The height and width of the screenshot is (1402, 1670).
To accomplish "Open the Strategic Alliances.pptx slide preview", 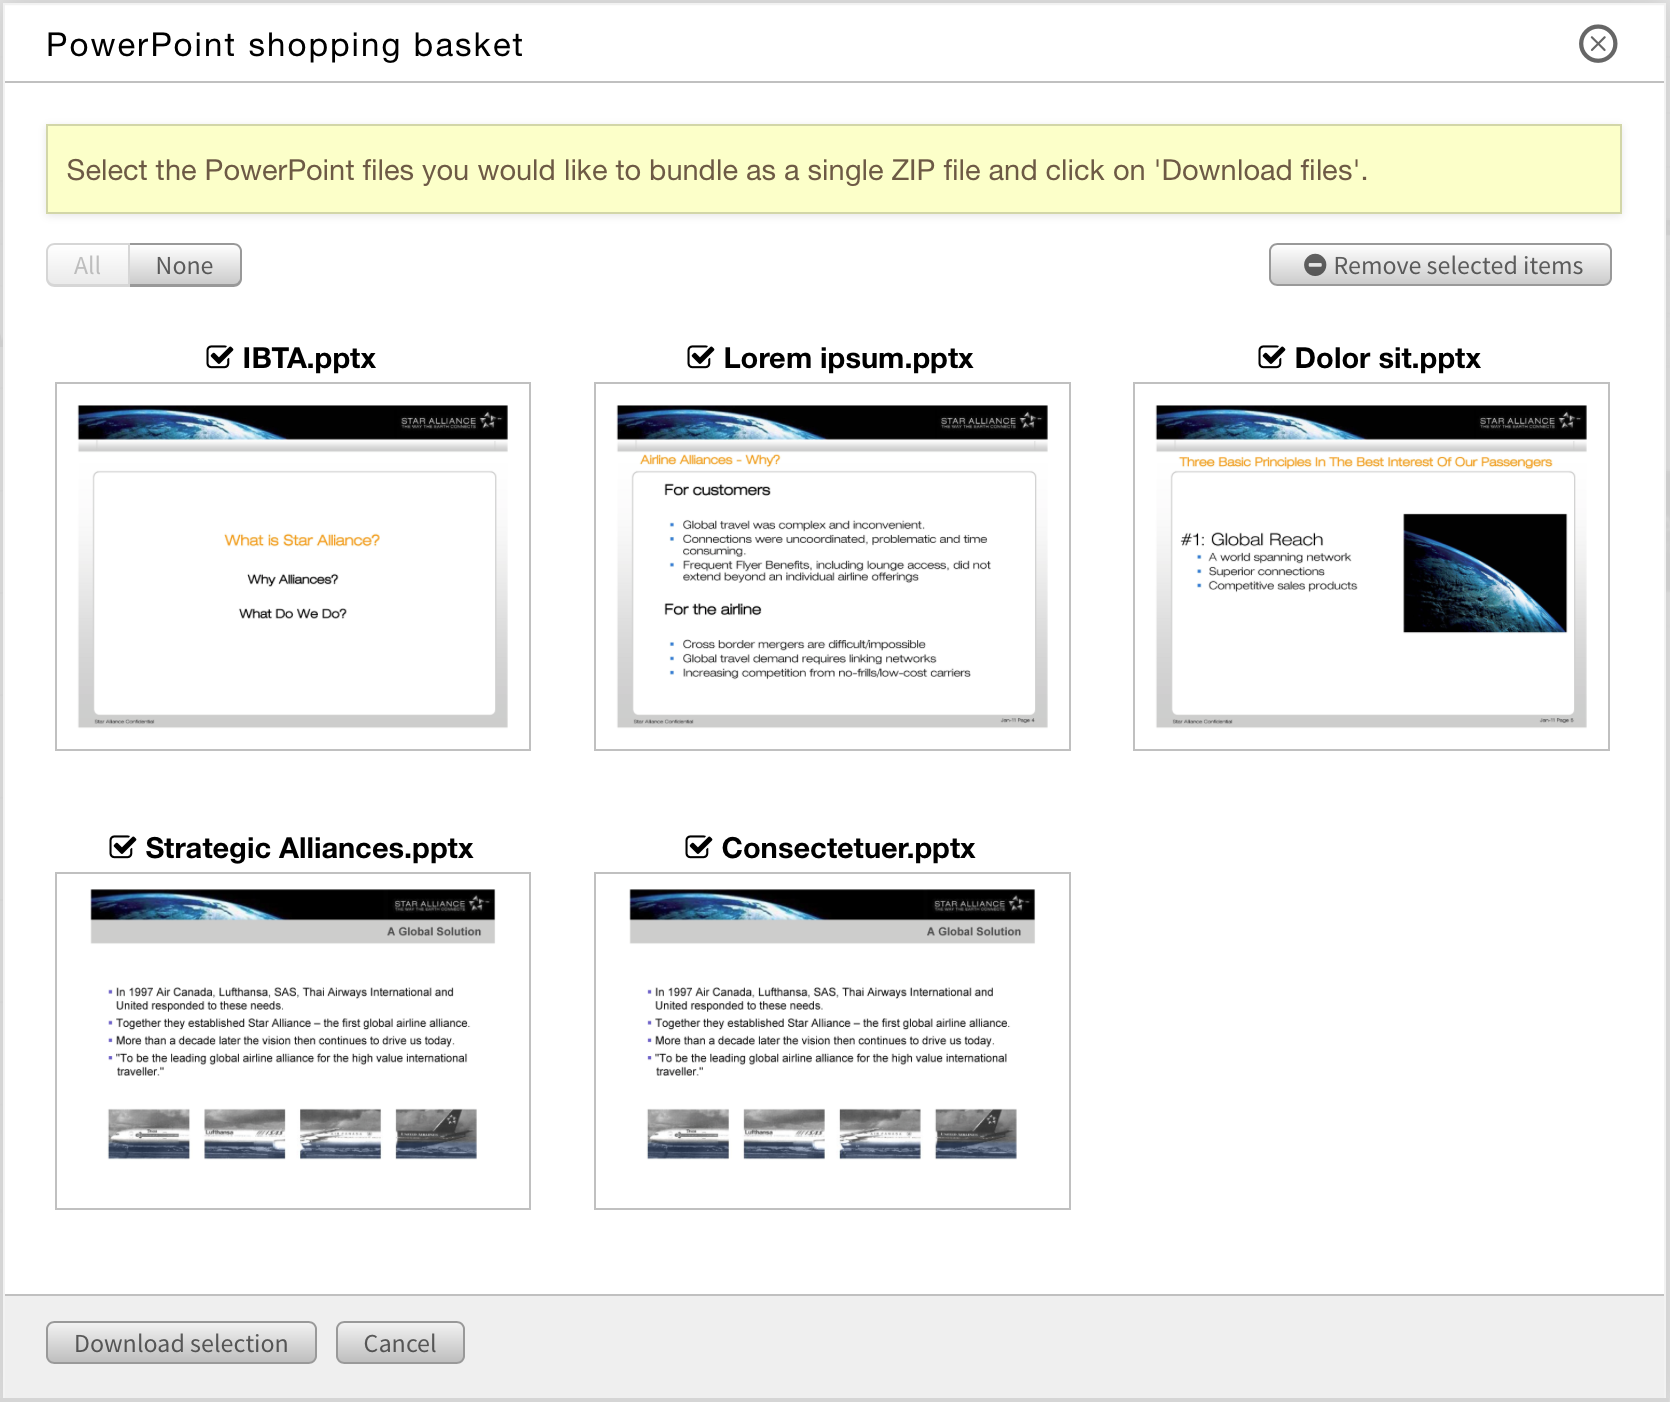I will tap(291, 1040).
